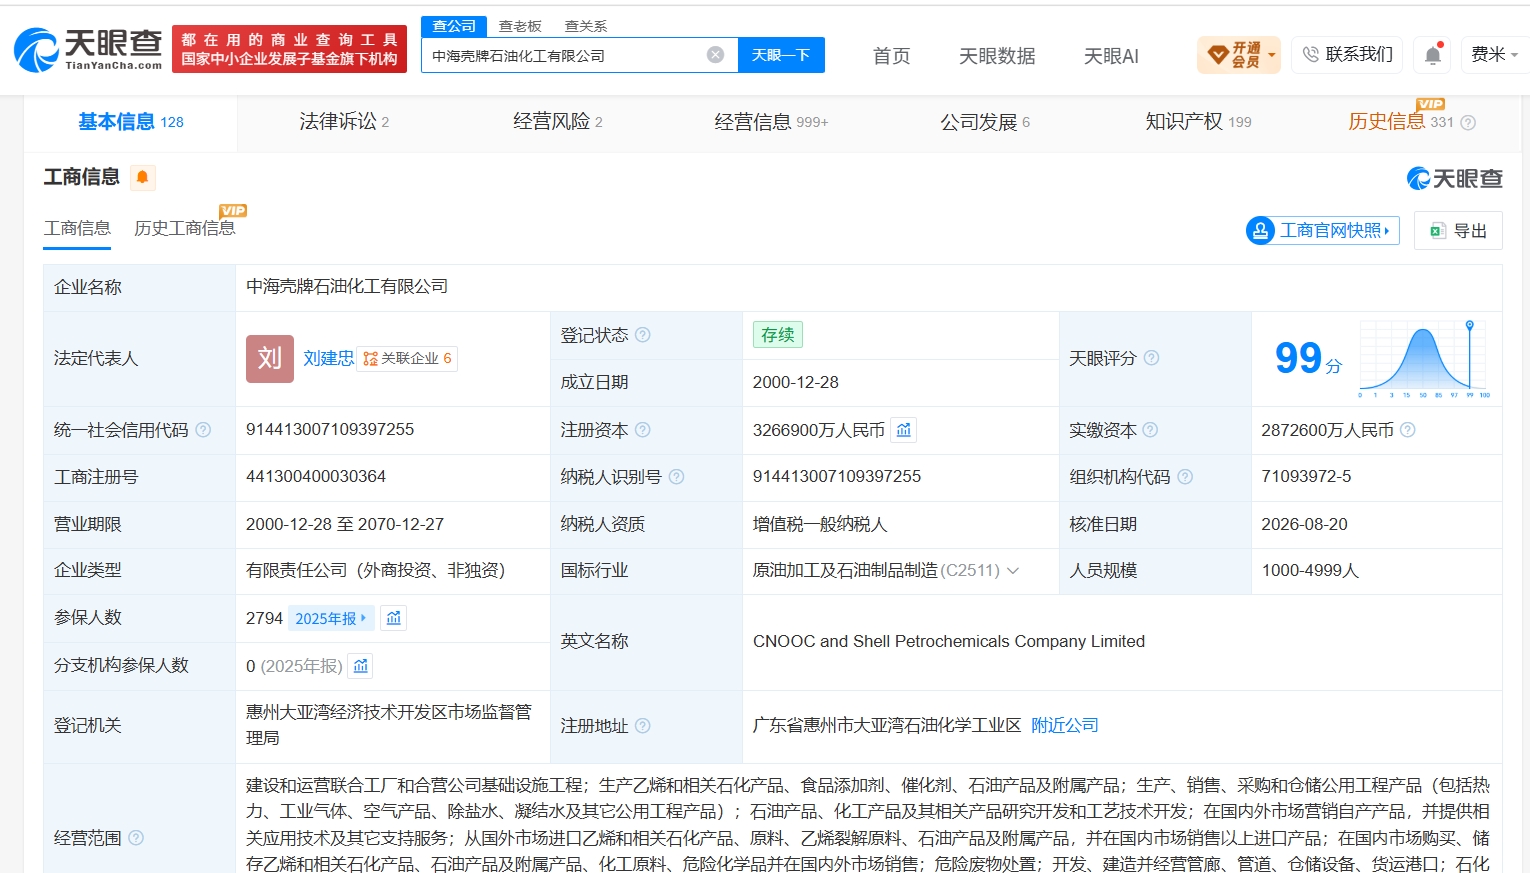Open the help icon beside 实缴资本 label

pos(1150,430)
